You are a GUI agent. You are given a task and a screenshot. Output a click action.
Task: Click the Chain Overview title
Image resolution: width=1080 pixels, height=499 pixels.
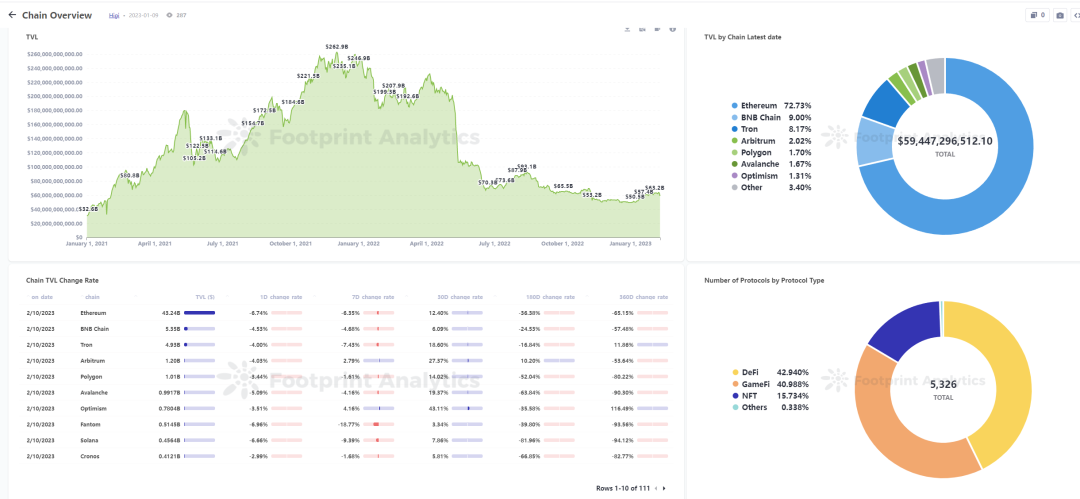click(56, 15)
